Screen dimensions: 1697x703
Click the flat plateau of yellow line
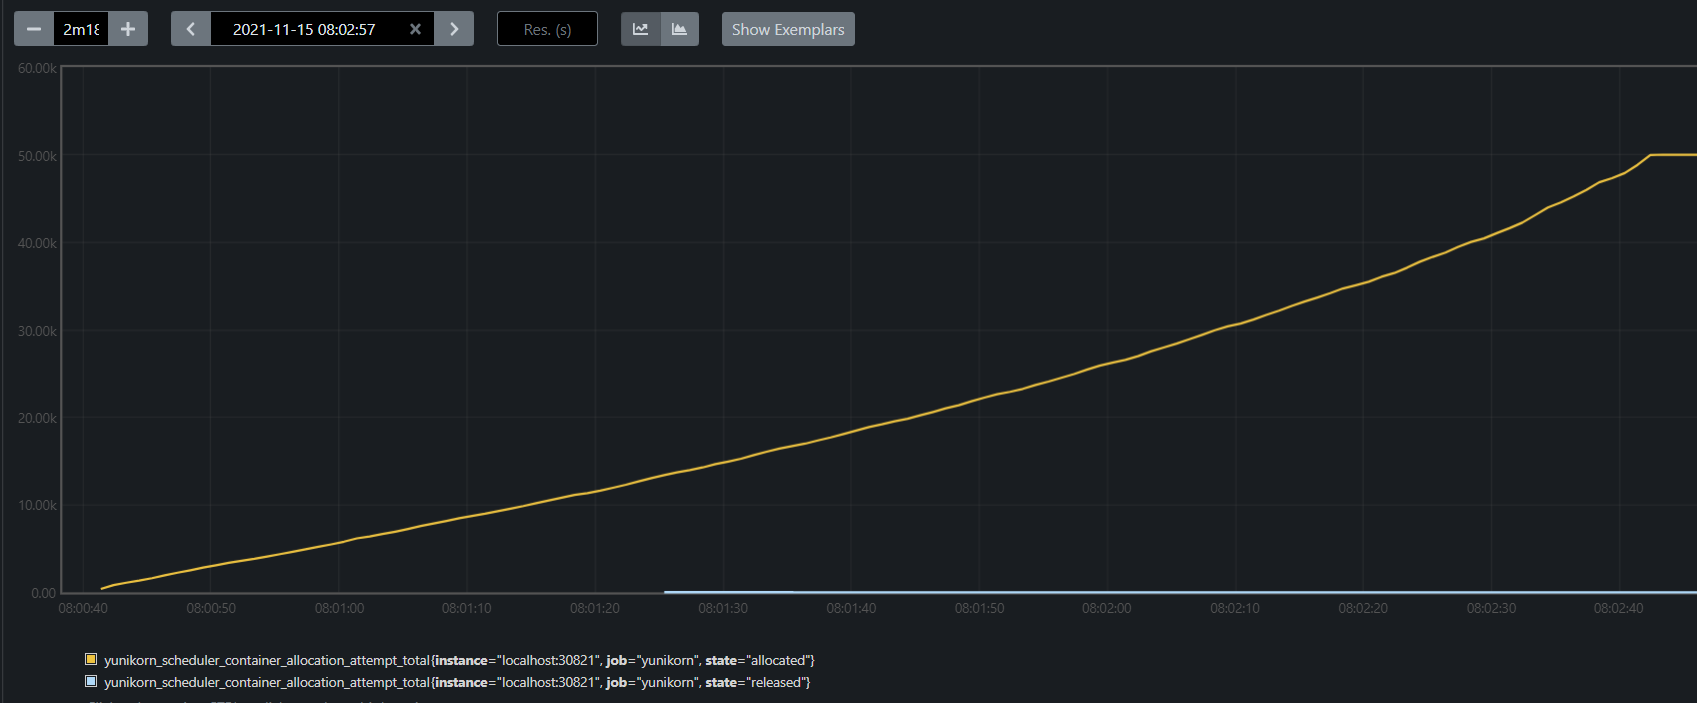click(x=1673, y=155)
